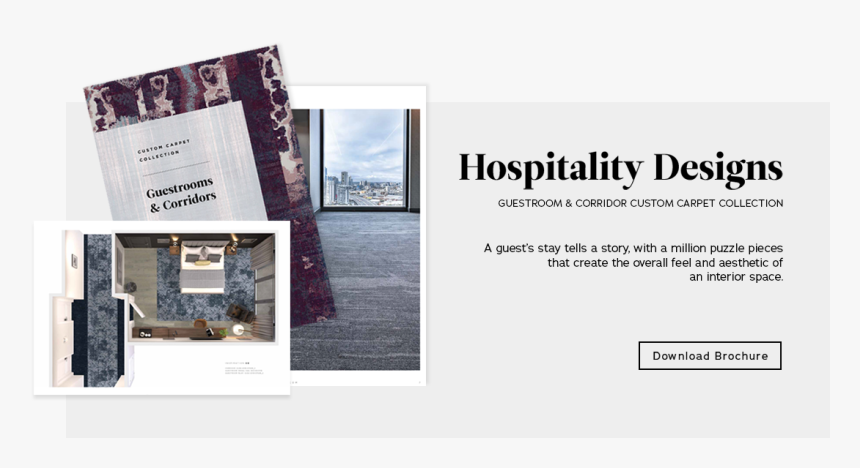The image size is (860, 468).
Task: Click the Download Brochure button
Action: click(x=710, y=356)
